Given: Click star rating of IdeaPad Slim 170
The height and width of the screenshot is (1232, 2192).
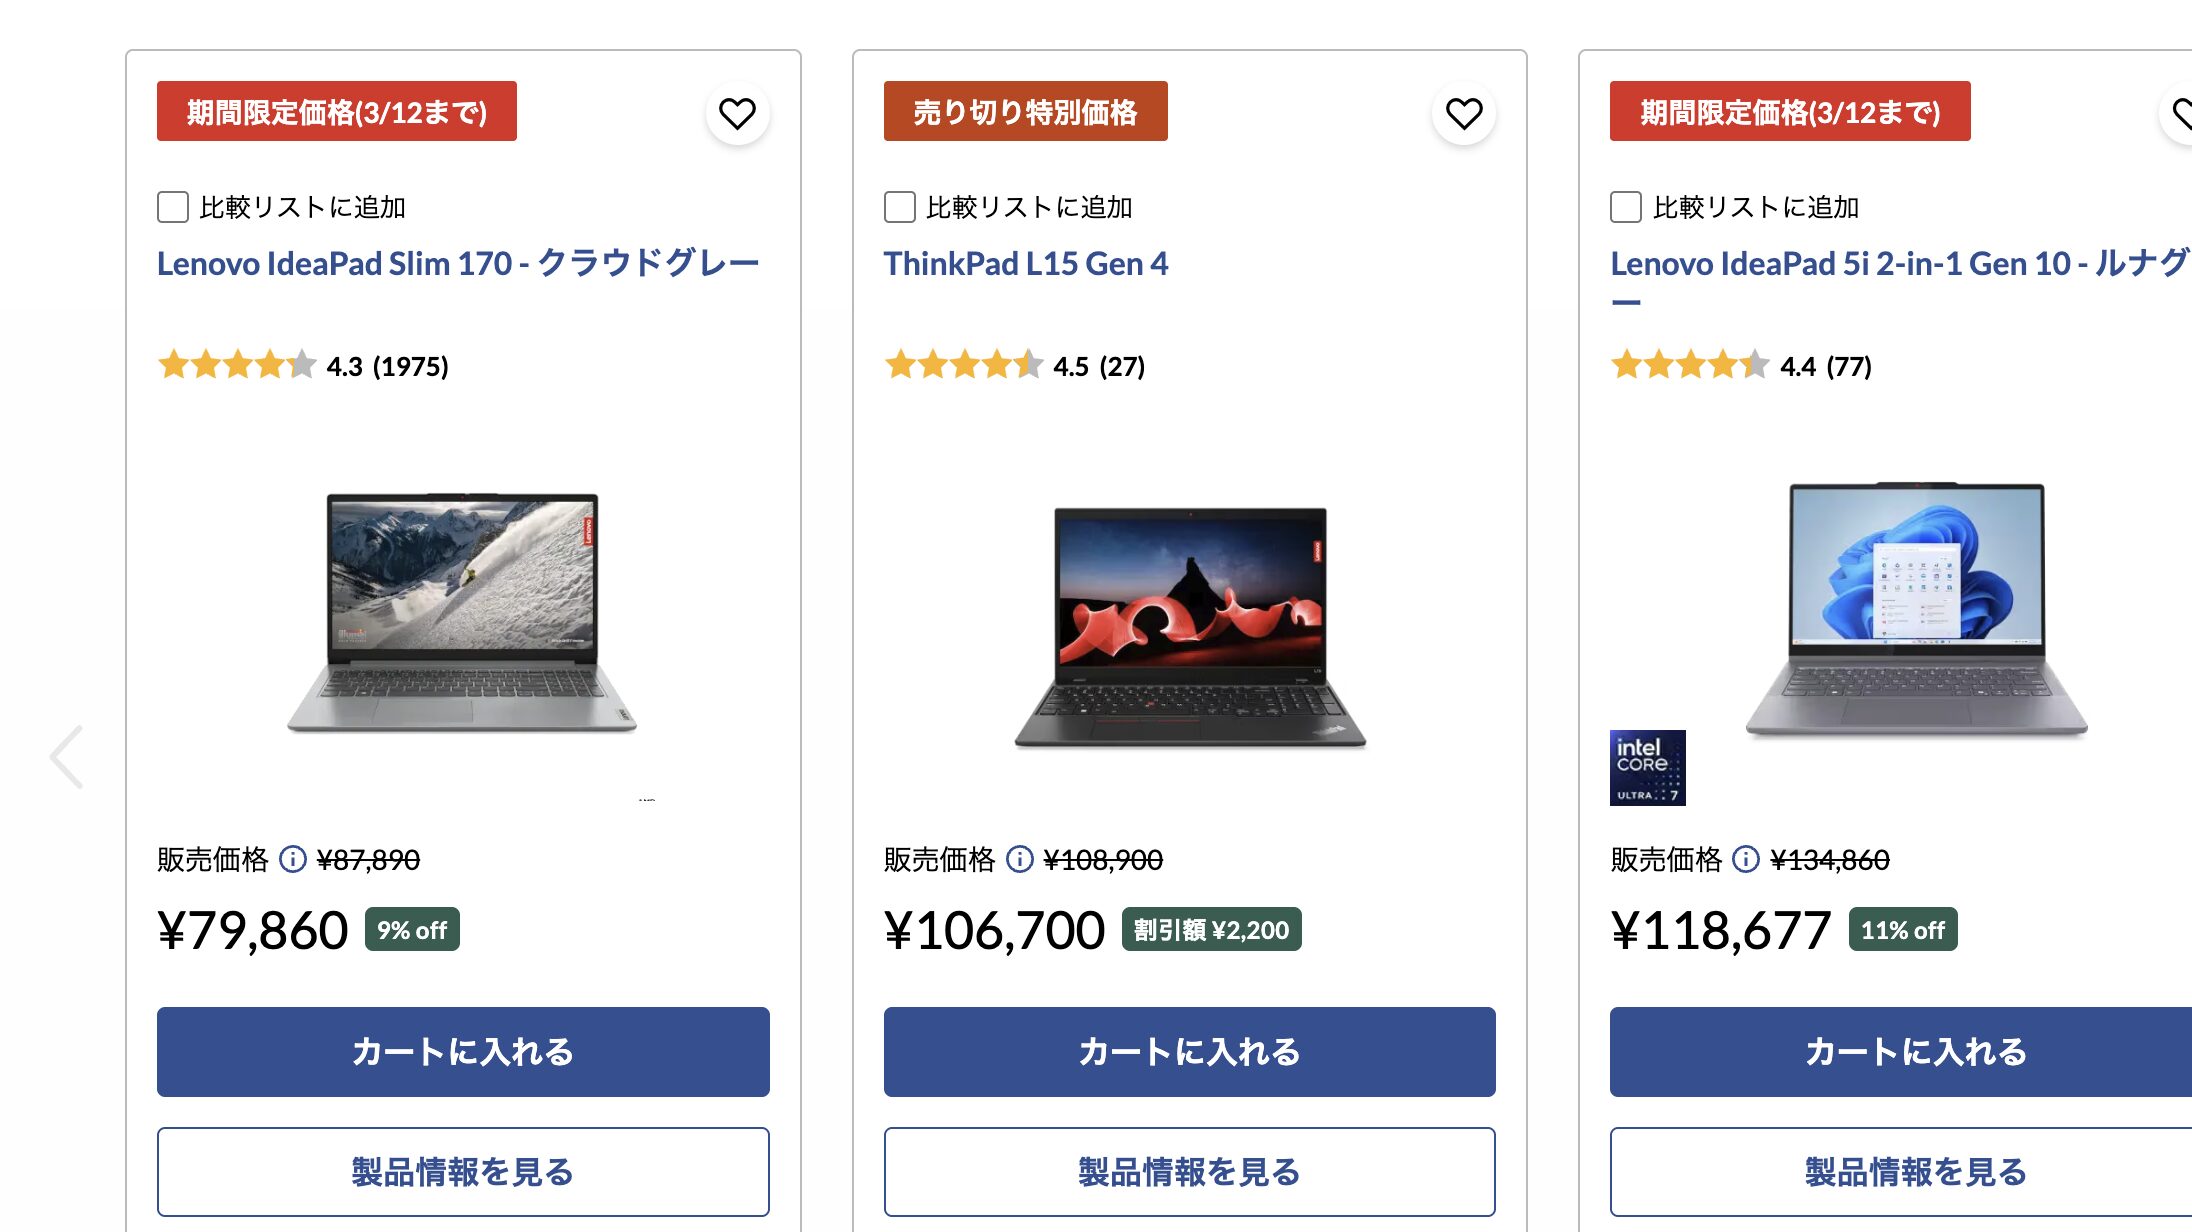Looking at the screenshot, I should (237, 365).
